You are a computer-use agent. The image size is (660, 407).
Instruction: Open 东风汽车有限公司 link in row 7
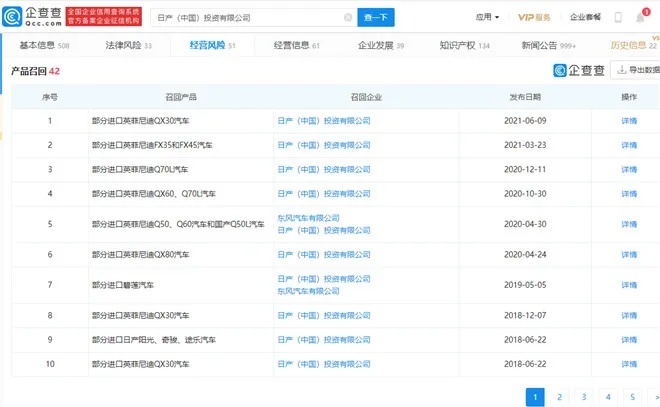[x=308, y=291]
